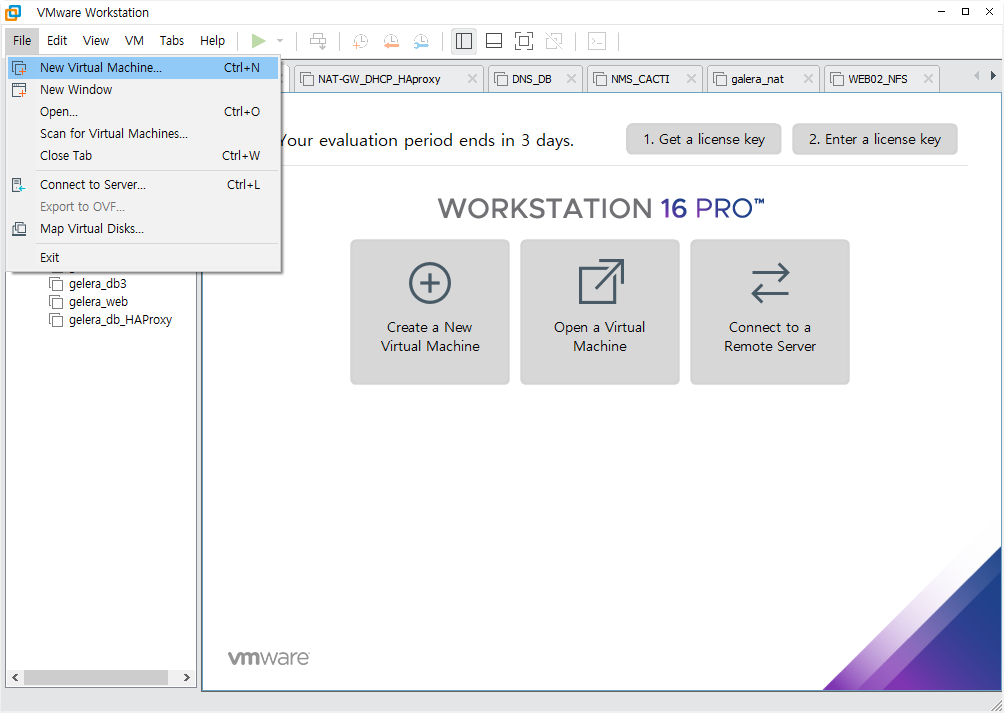
Task: Choose Close Tab menu entry
Action: (143, 156)
